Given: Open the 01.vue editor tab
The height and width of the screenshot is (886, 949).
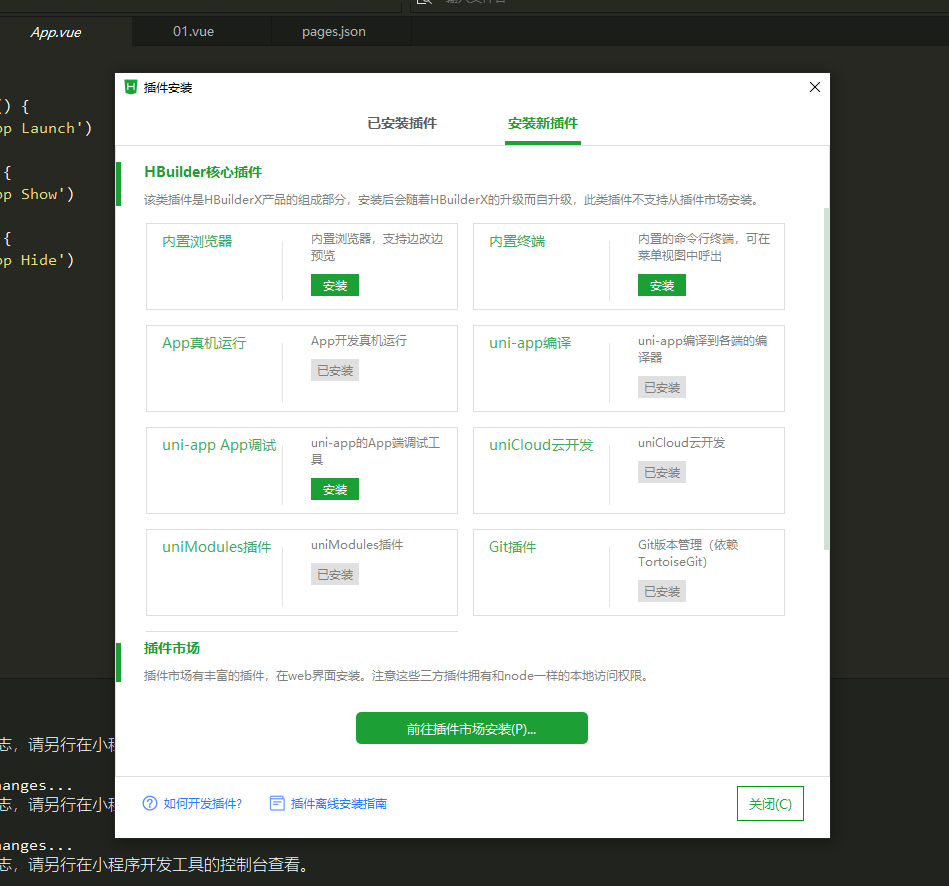Looking at the screenshot, I should tap(194, 31).
